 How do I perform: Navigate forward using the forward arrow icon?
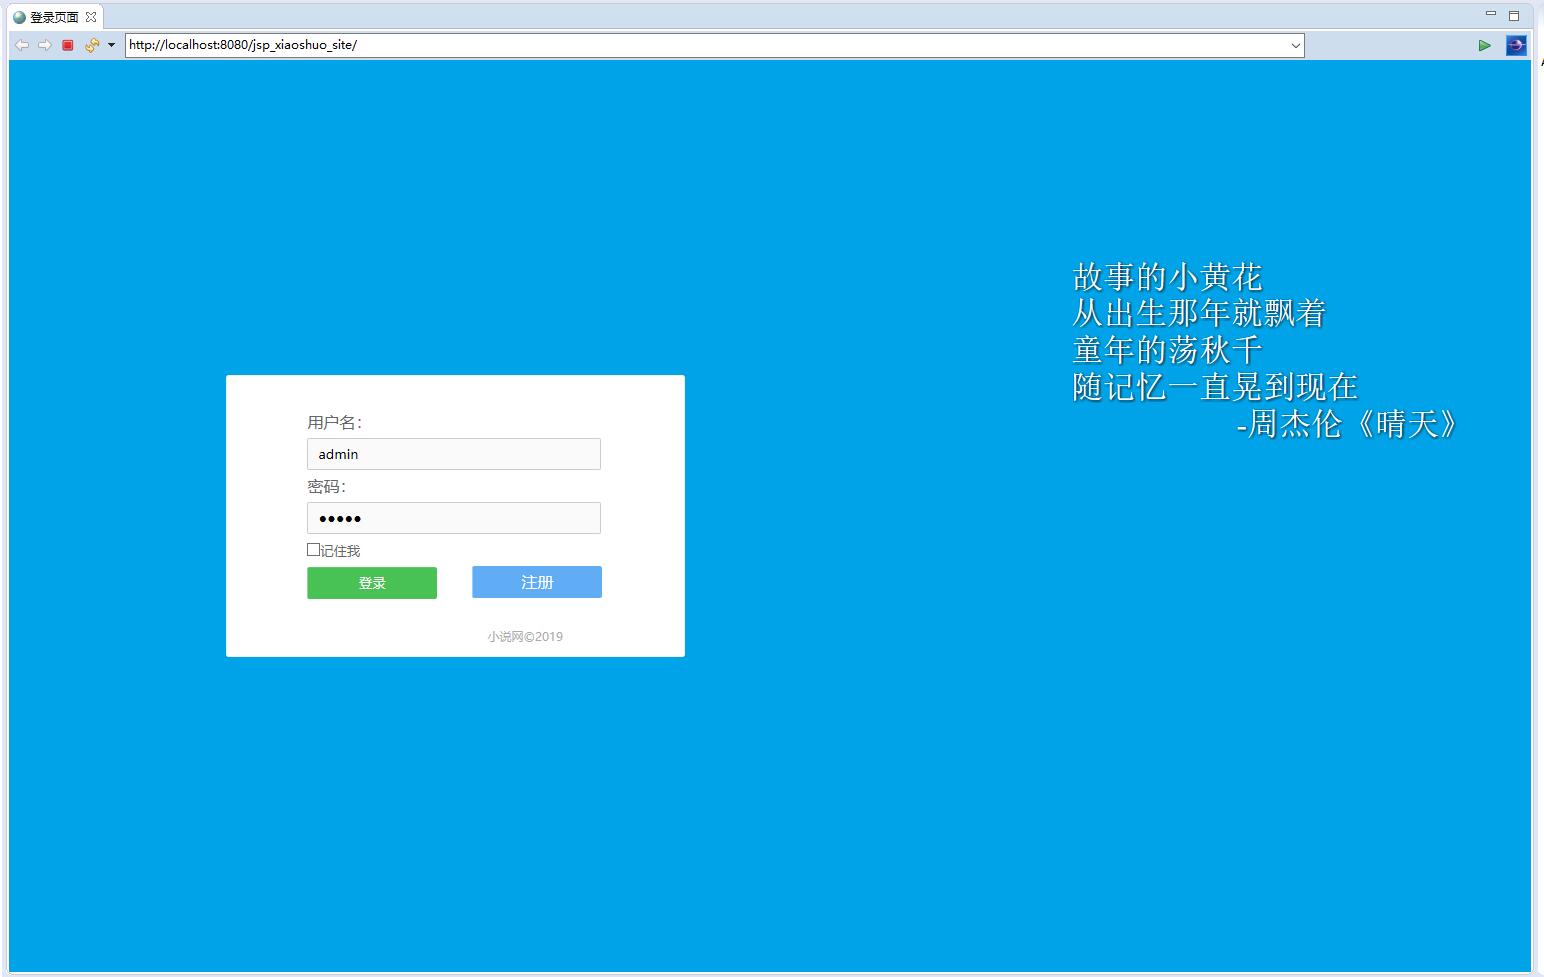[x=46, y=45]
